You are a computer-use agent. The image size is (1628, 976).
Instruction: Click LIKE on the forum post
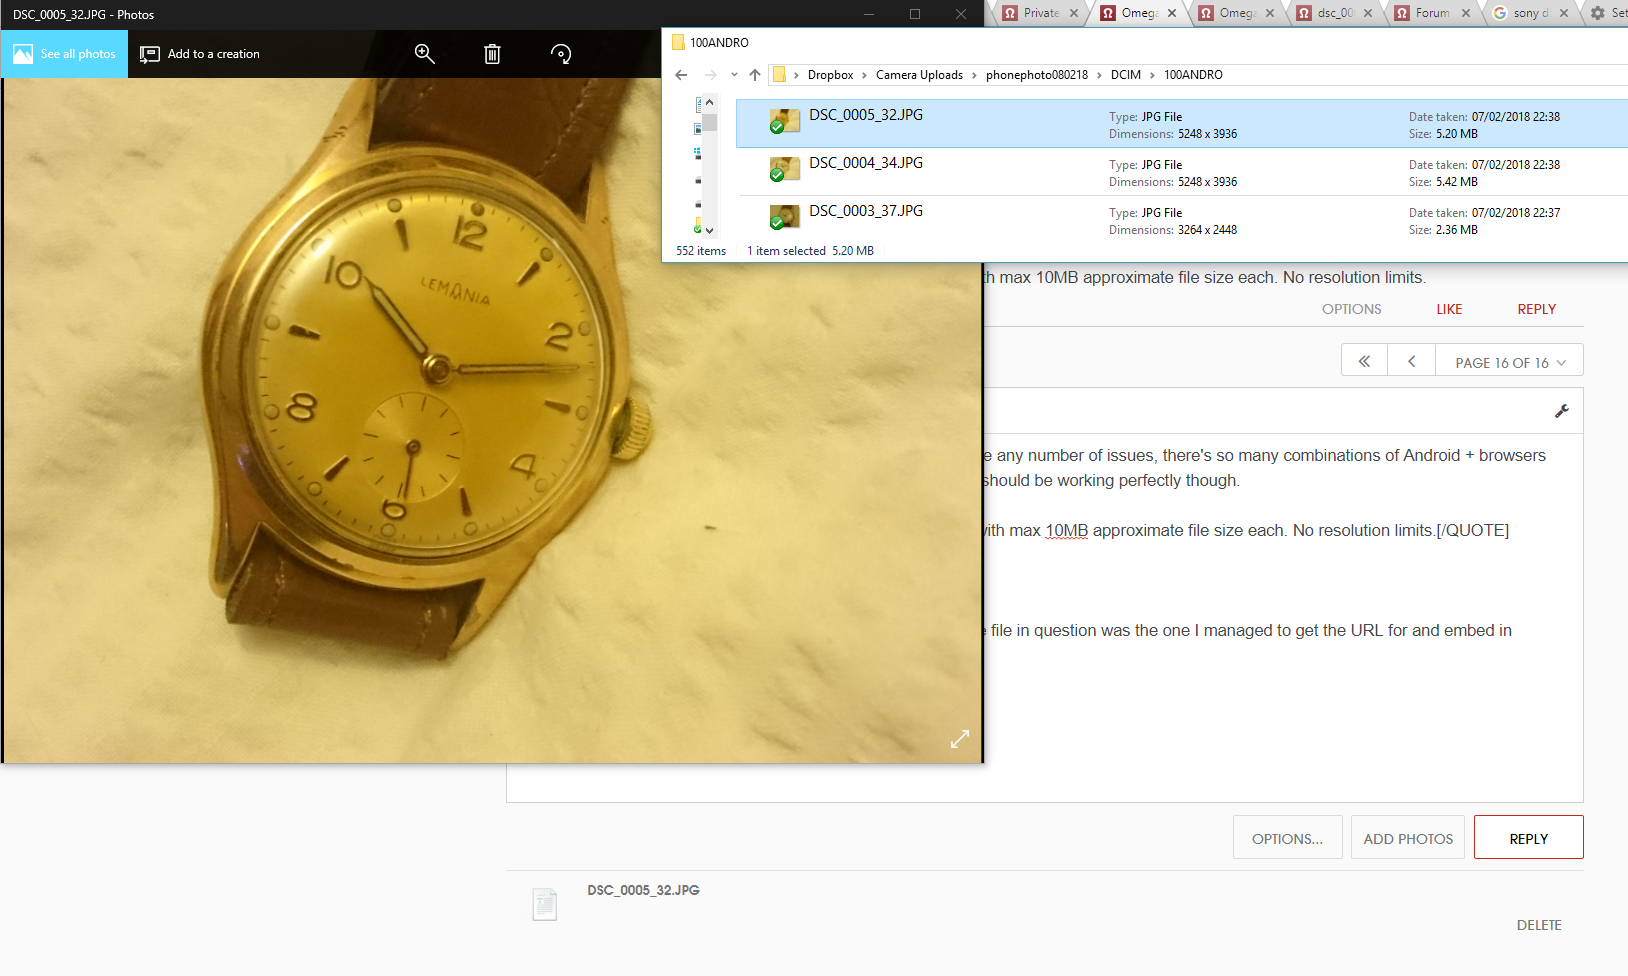(x=1449, y=309)
